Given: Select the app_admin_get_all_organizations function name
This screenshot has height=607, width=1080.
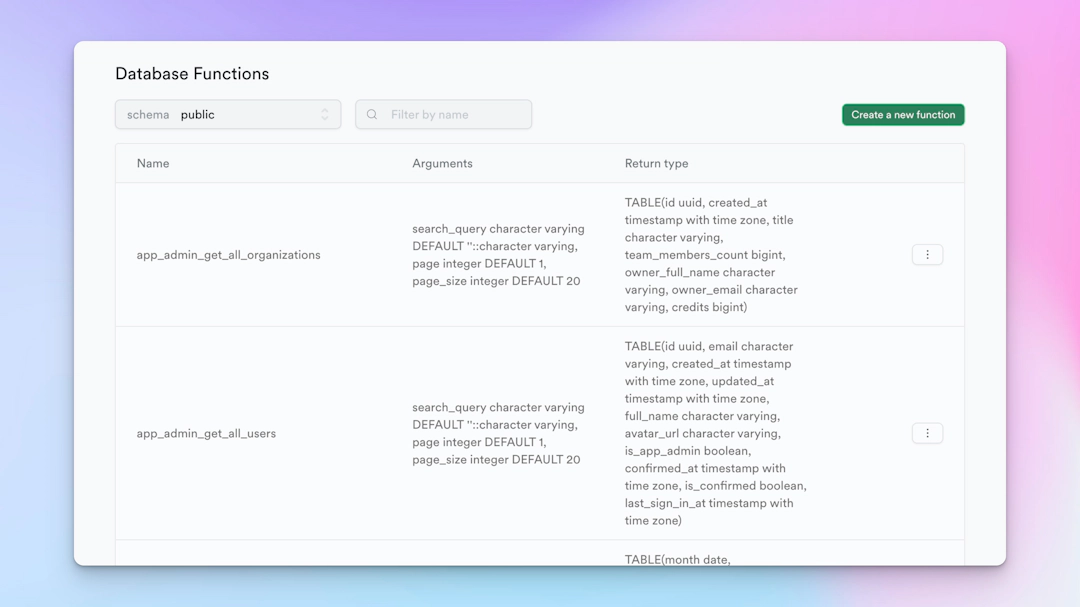Looking at the screenshot, I should click(228, 255).
